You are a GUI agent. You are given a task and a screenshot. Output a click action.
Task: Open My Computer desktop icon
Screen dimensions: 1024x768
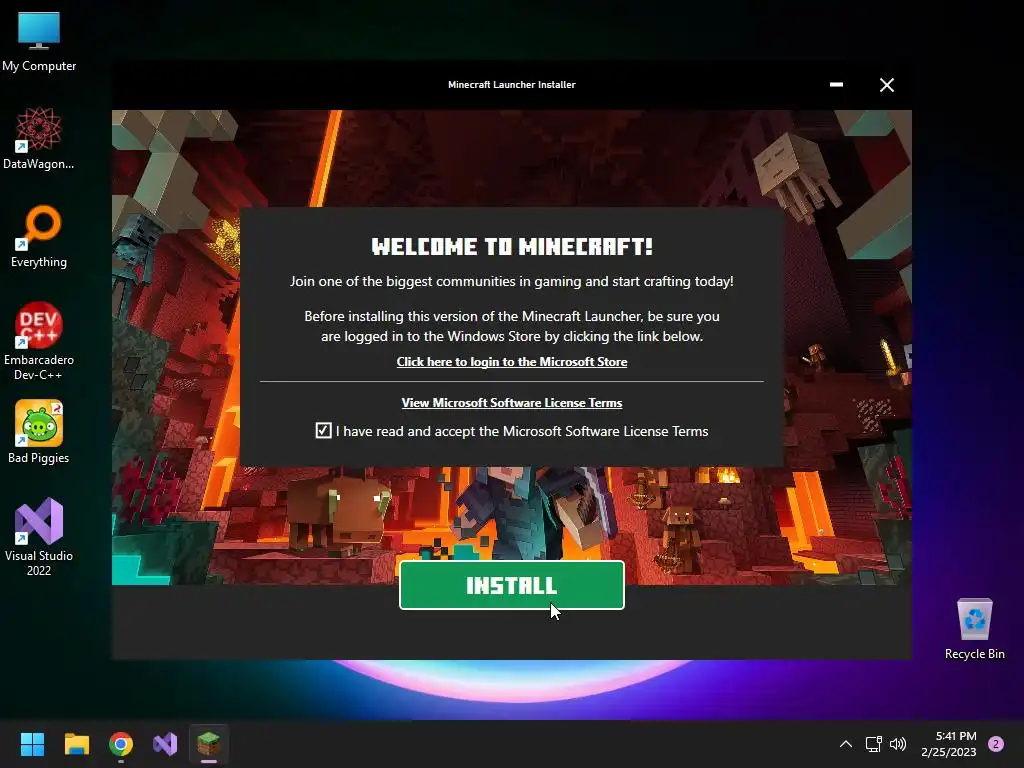[x=39, y=42]
